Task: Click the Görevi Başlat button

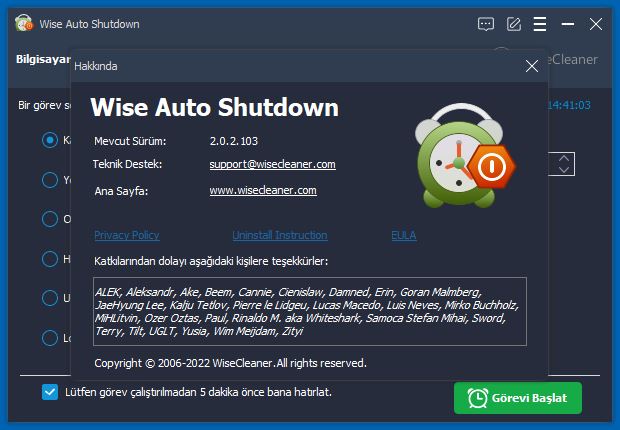Action: pyautogui.click(x=518, y=398)
